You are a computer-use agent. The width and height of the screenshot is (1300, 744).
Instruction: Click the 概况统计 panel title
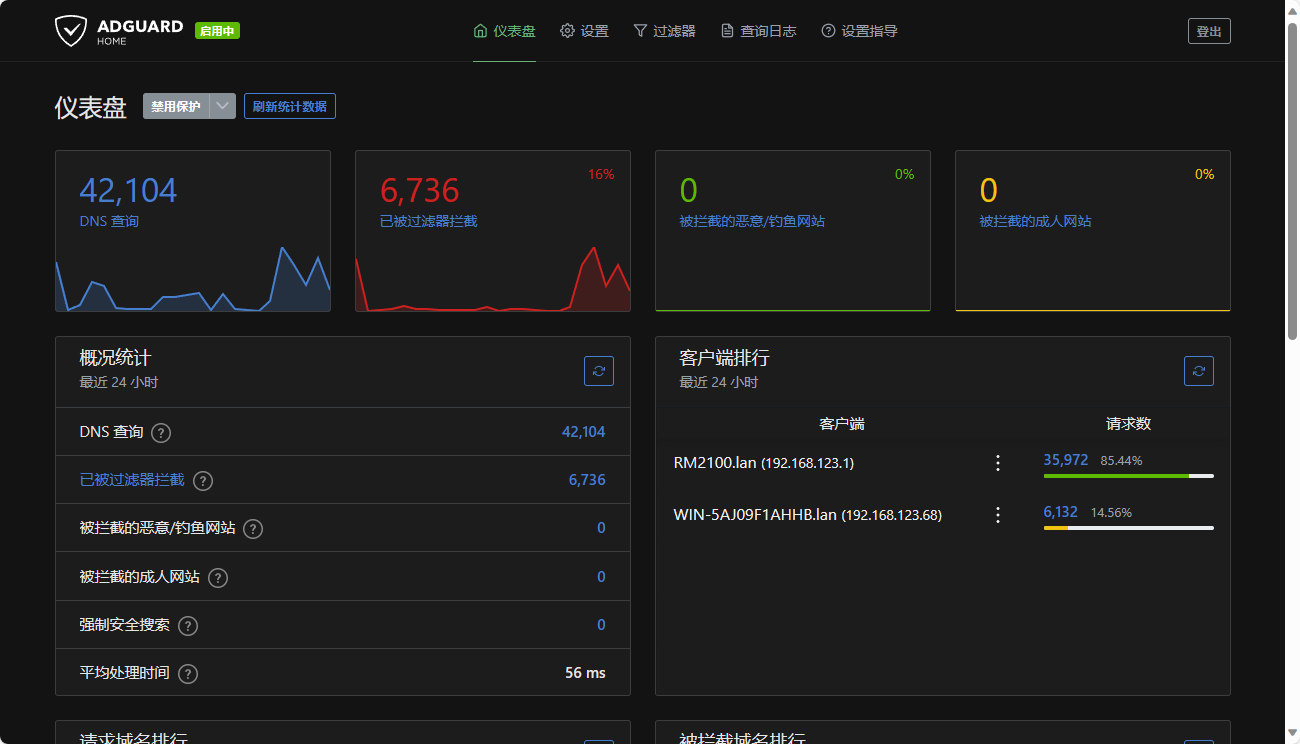tap(116, 357)
